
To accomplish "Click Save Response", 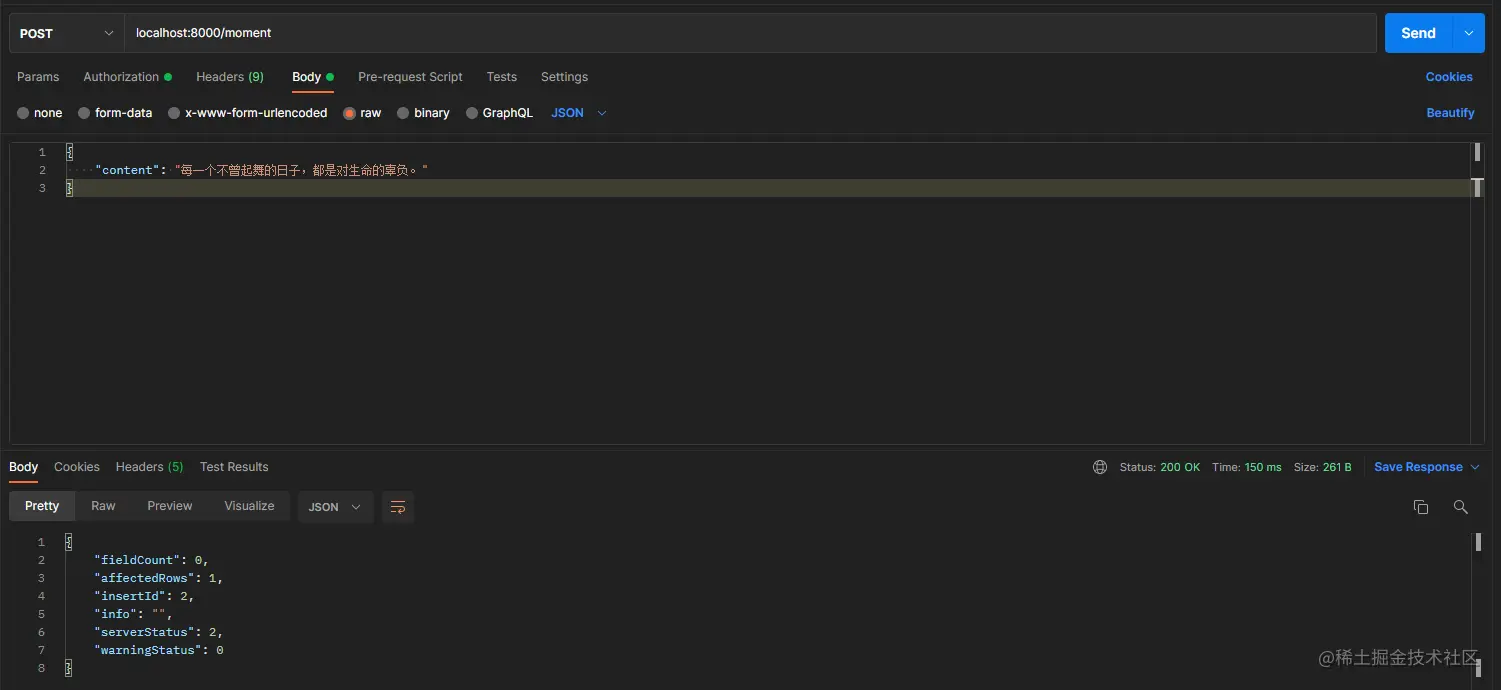I will pyautogui.click(x=1418, y=467).
